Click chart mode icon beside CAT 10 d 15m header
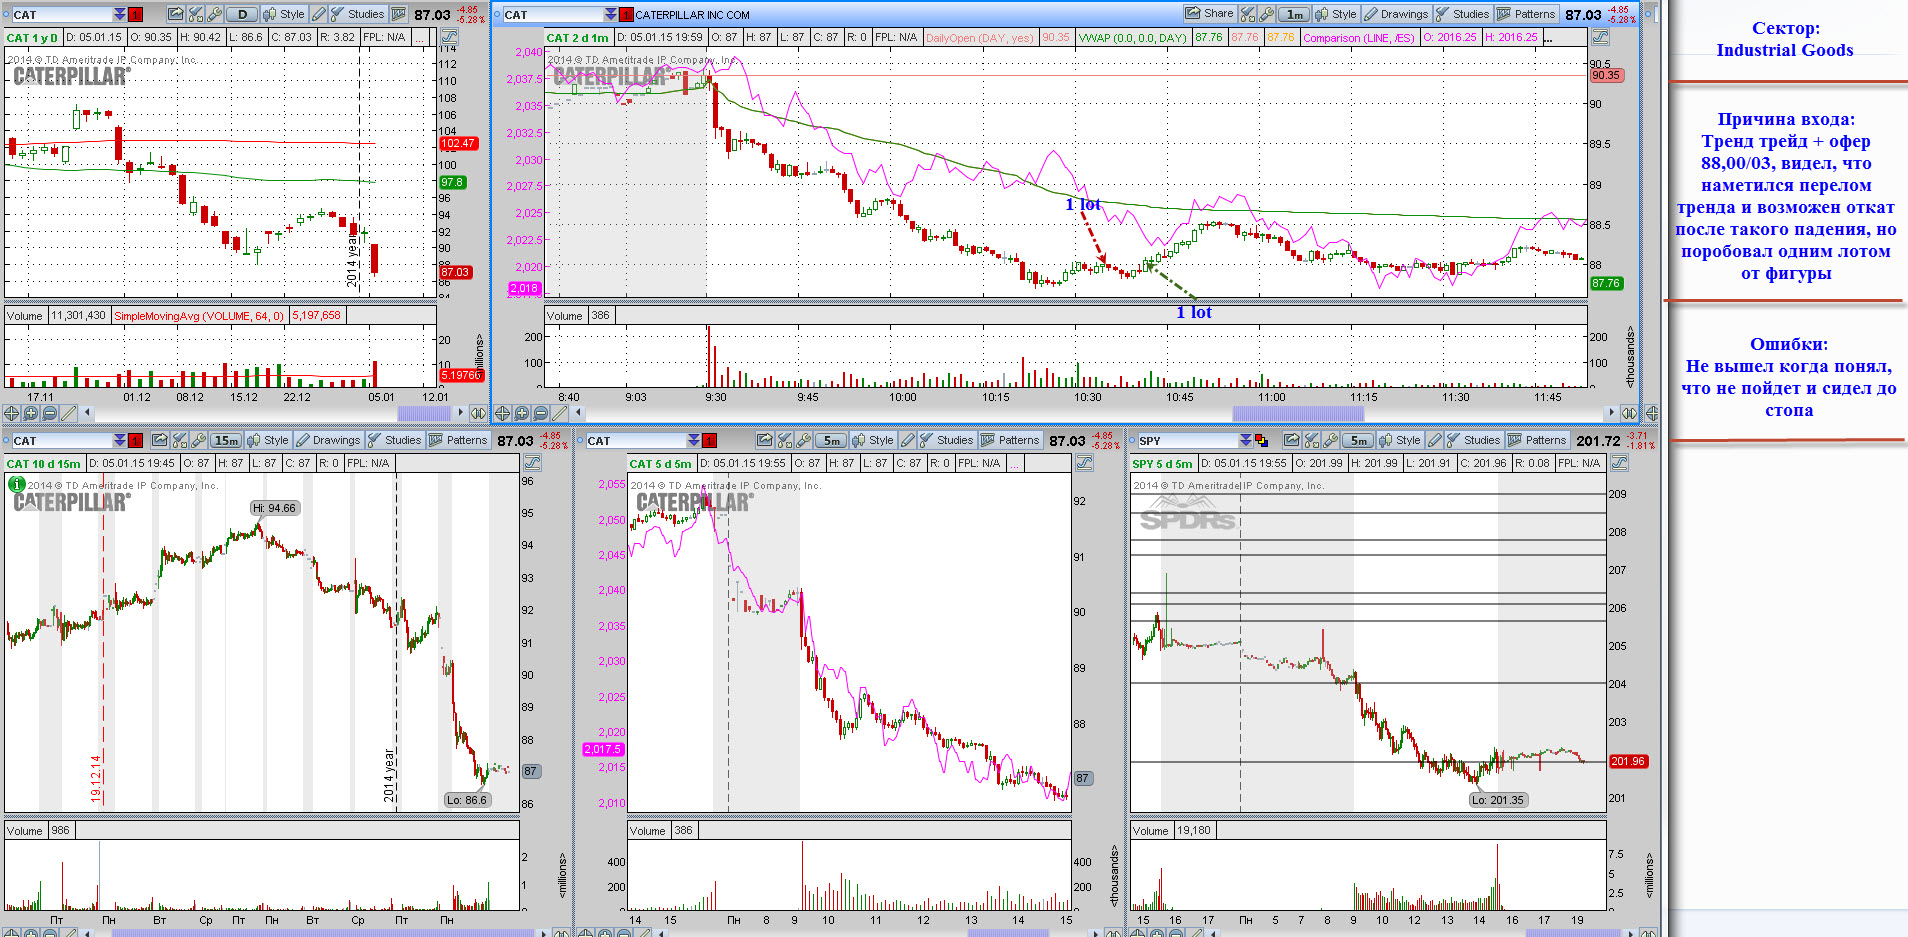The image size is (1908, 937). coord(532,462)
